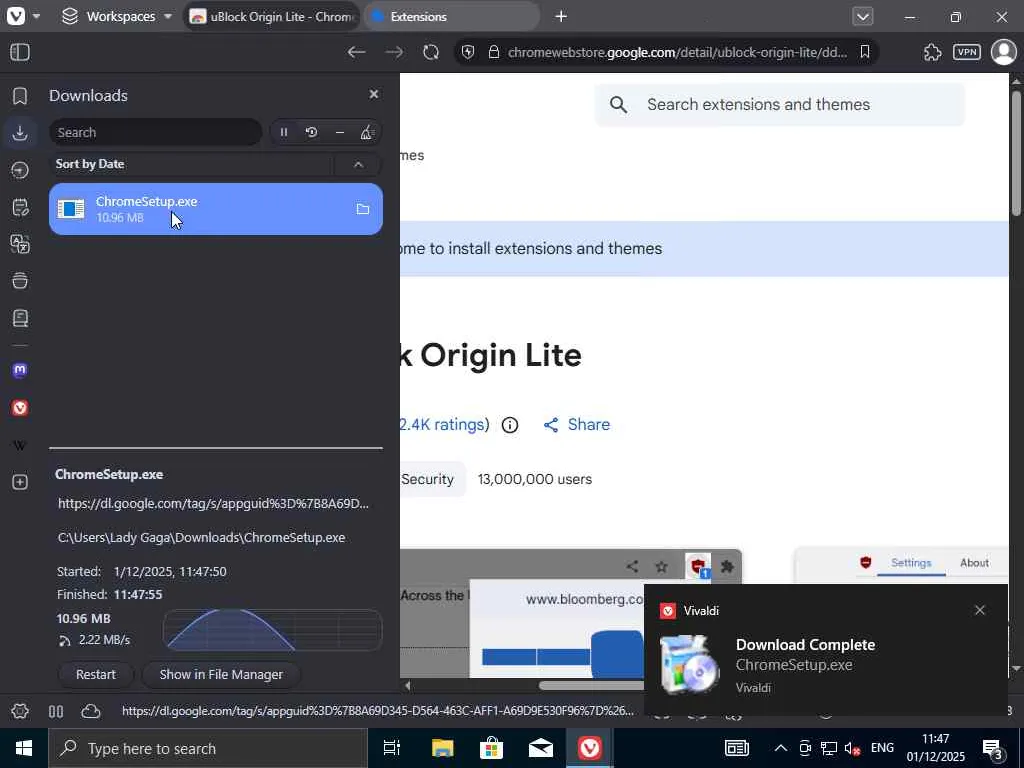Viewport: 1024px width, 768px height.
Task: Clear finished downloads with broom icon
Action: point(367,132)
